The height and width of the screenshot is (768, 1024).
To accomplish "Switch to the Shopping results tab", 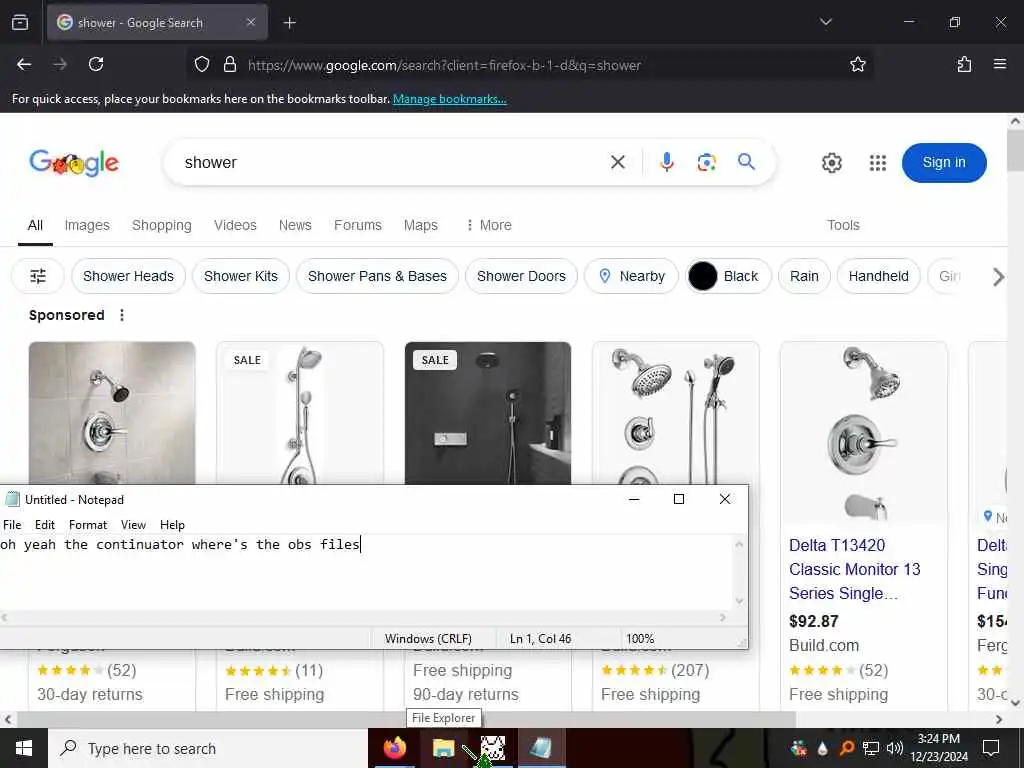I will (161, 225).
